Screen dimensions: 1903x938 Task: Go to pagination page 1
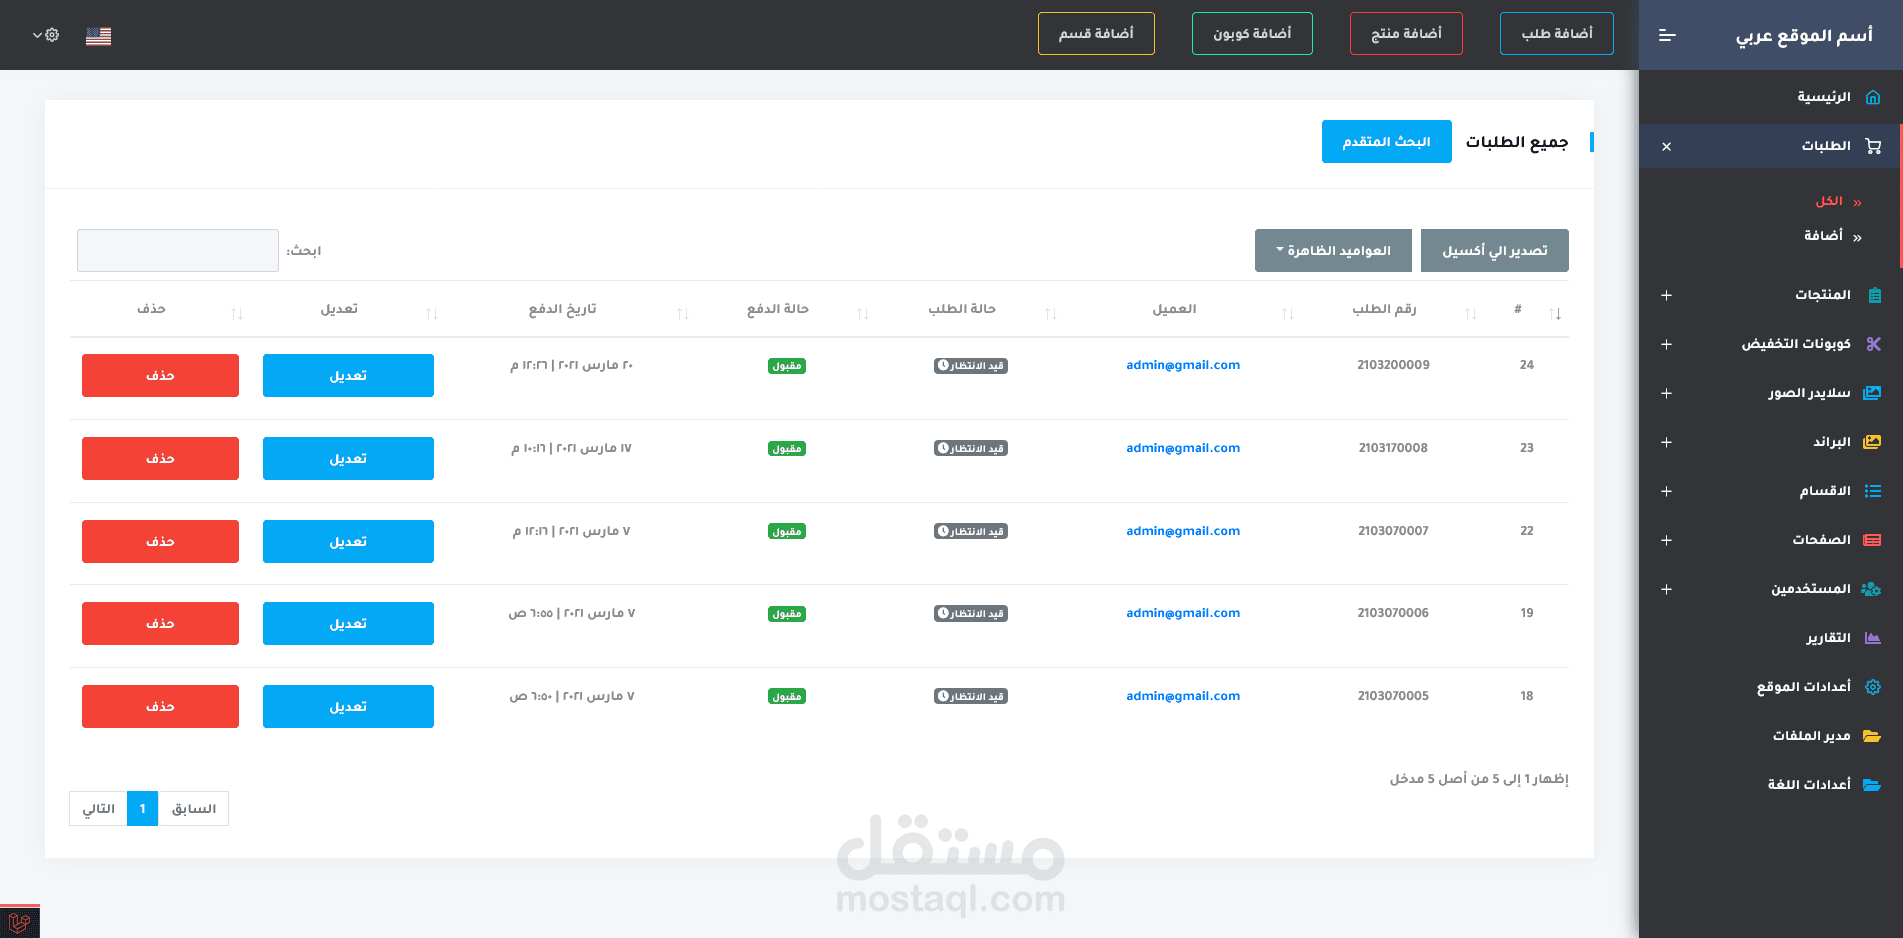(142, 808)
